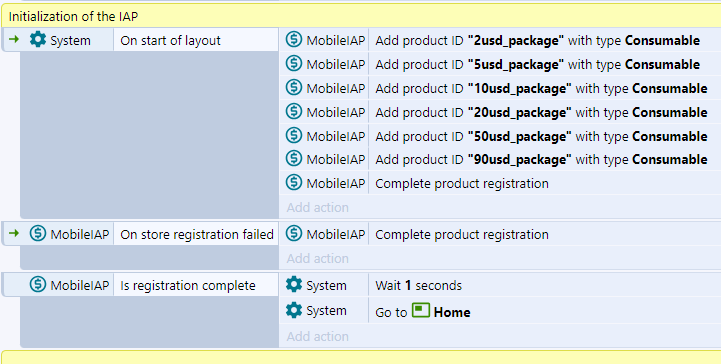Click System gear icon in start of layout condition
The image size is (721, 364).
pos(38,40)
